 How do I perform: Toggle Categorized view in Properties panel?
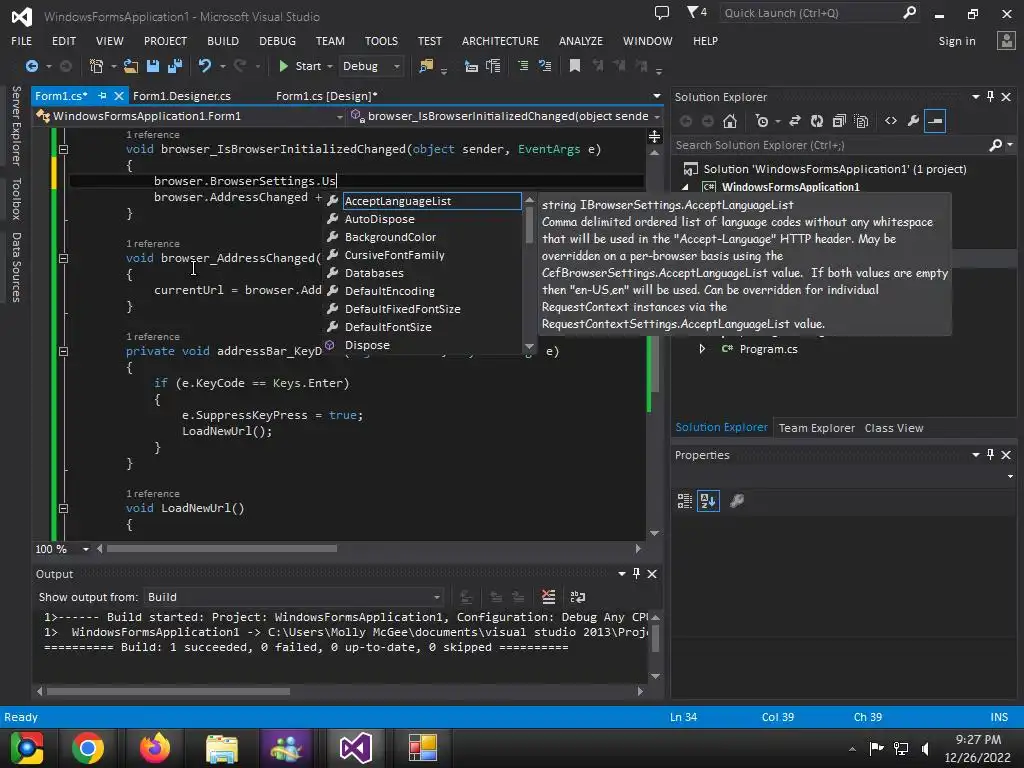pyautogui.click(x=684, y=501)
